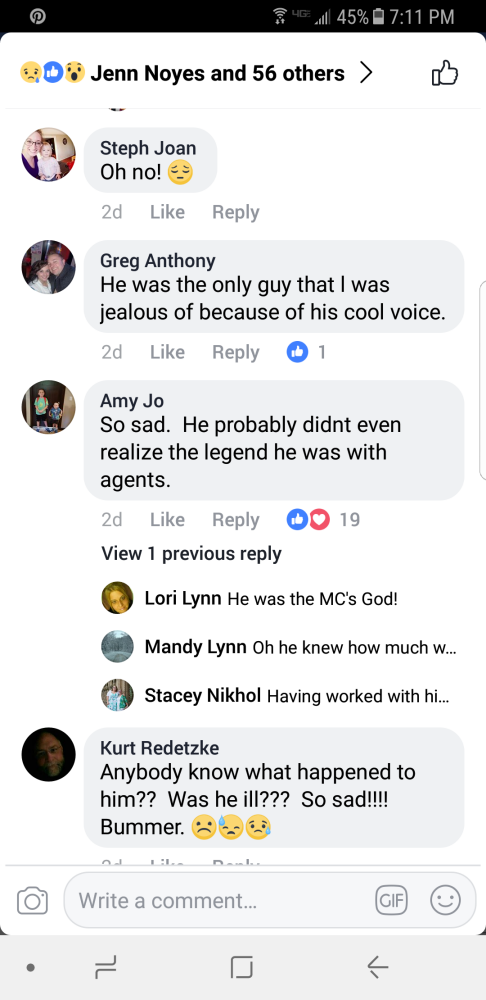Like Greg Anthony's comment
This screenshot has height=1000, width=486.
click(167, 352)
